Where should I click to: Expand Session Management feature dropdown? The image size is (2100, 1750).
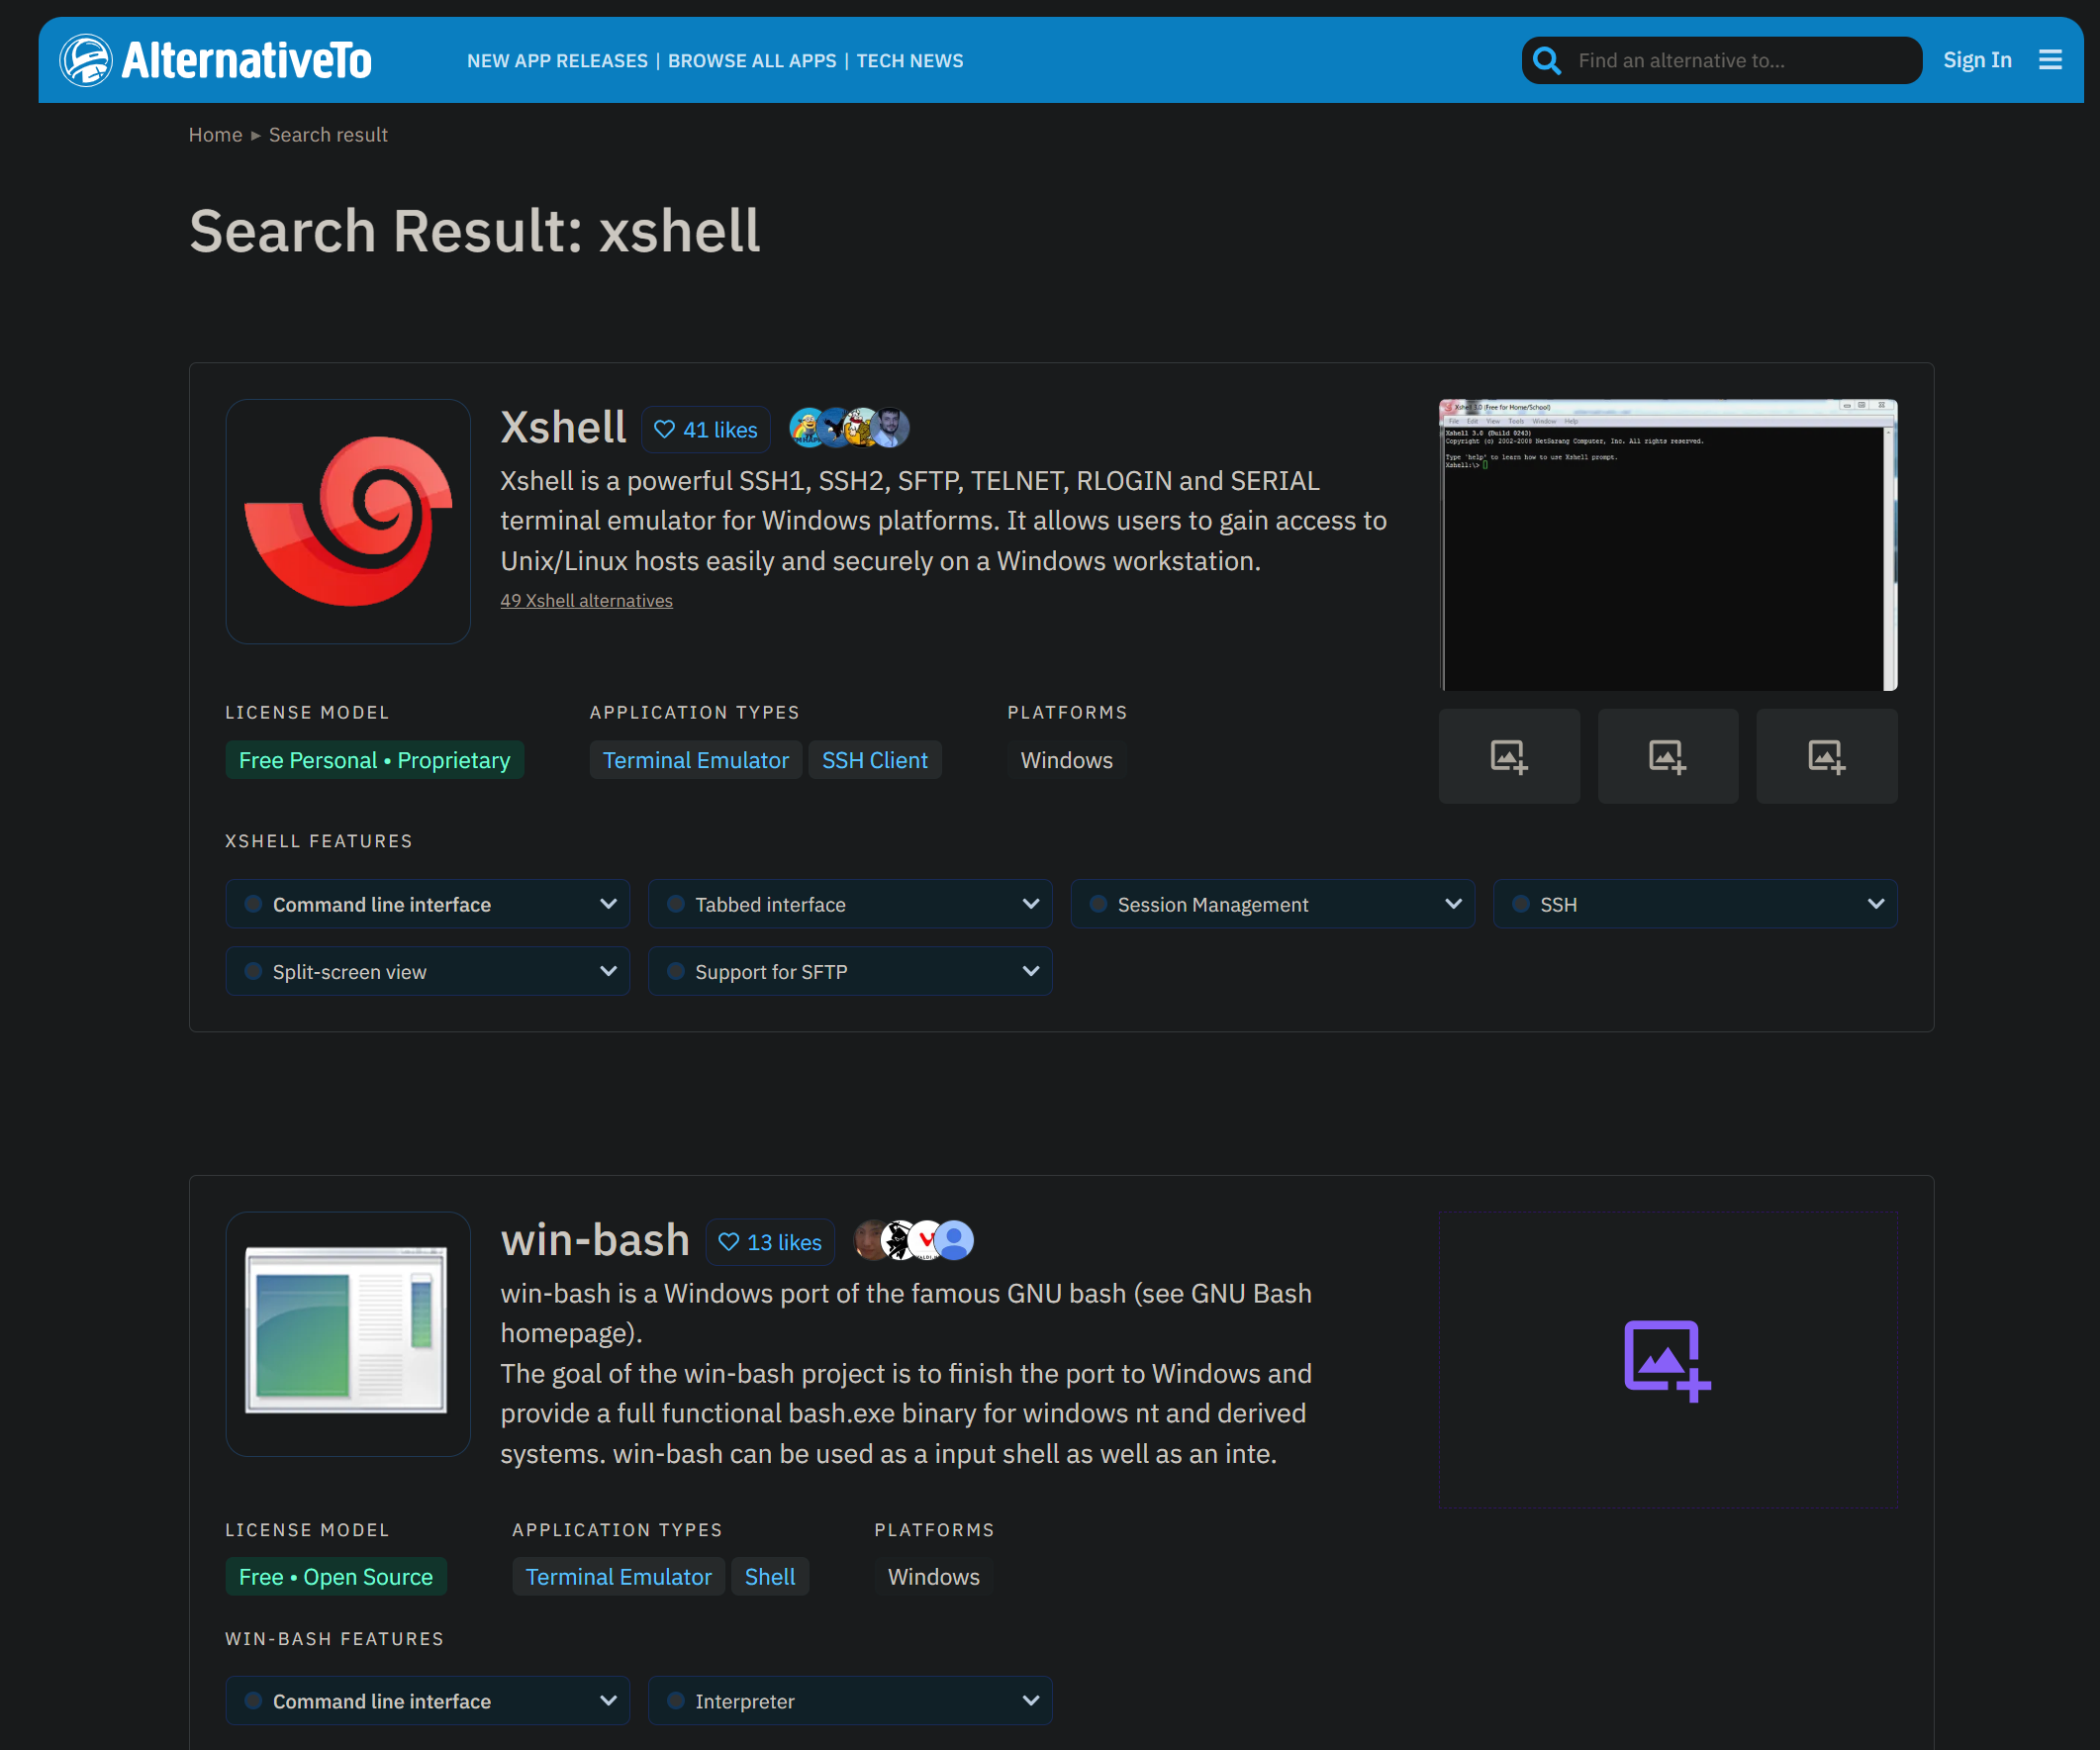click(x=1453, y=904)
